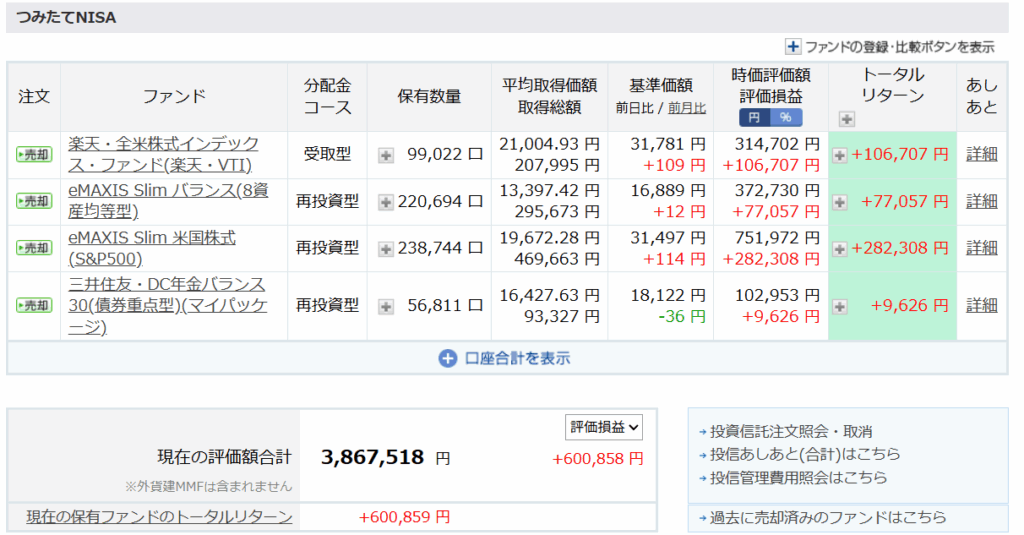1024x535 pixels.
Task: Click 売却 button for 楽天・全米株式インデックス fund
Action: coord(34,155)
